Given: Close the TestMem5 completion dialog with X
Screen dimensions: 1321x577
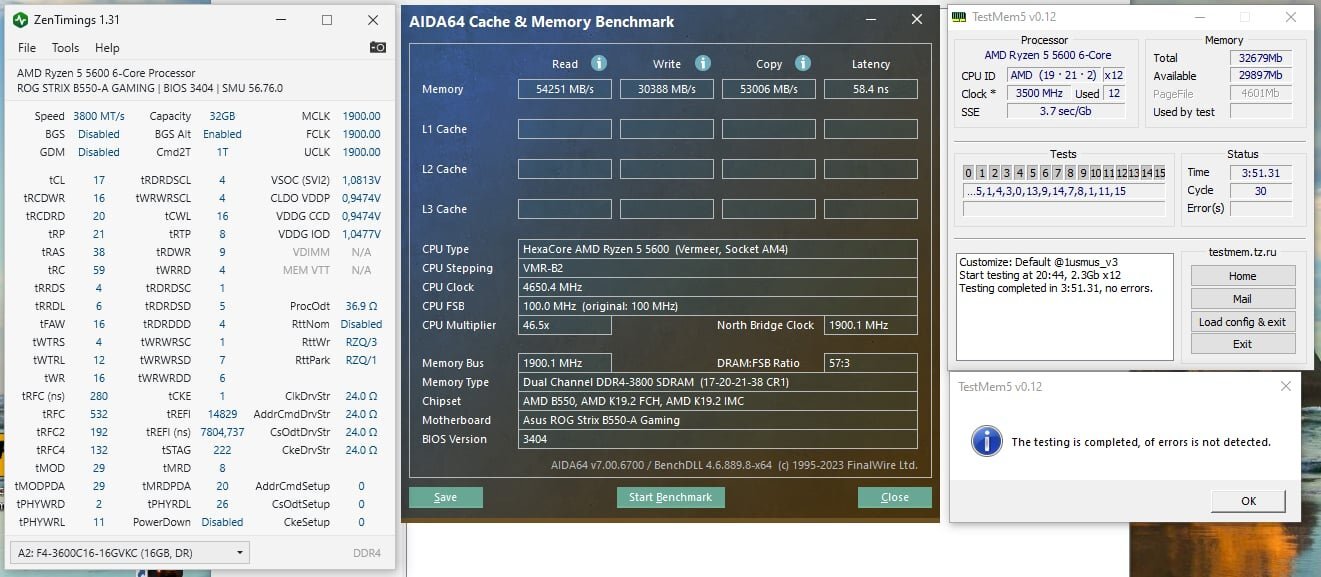Looking at the screenshot, I should tap(1286, 387).
